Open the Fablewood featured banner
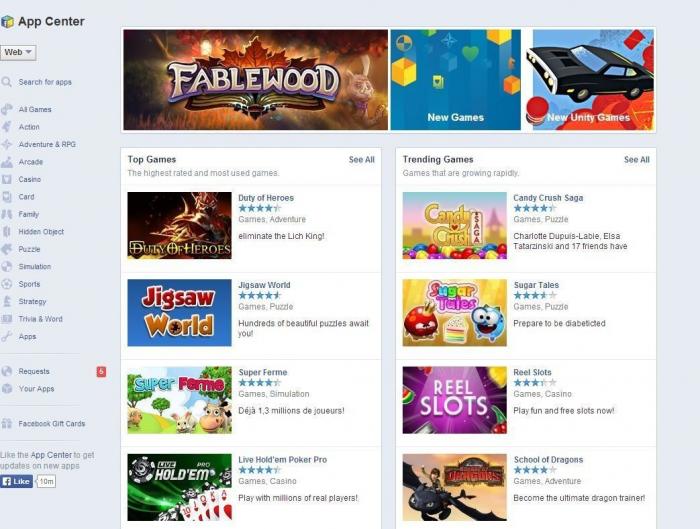The image size is (700, 529). pos(255,80)
